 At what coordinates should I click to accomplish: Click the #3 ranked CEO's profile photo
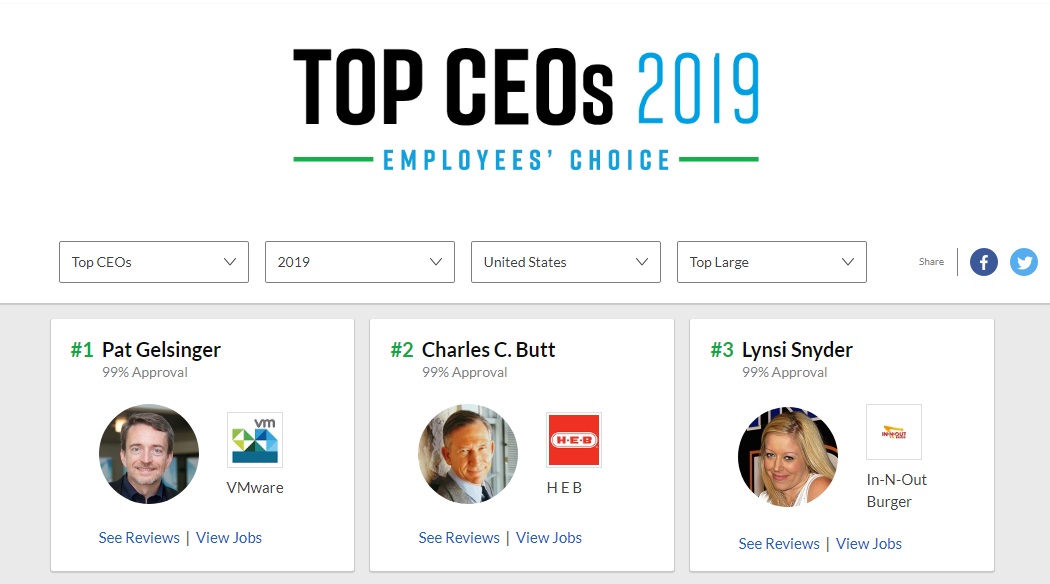coord(788,457)
